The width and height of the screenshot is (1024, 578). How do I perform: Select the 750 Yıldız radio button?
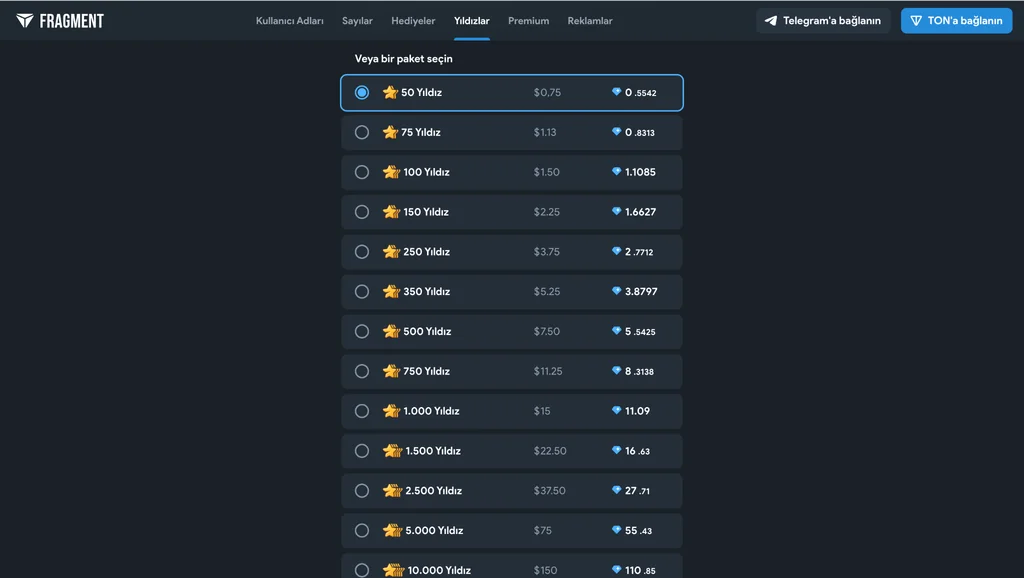click(x=362, y=372)
